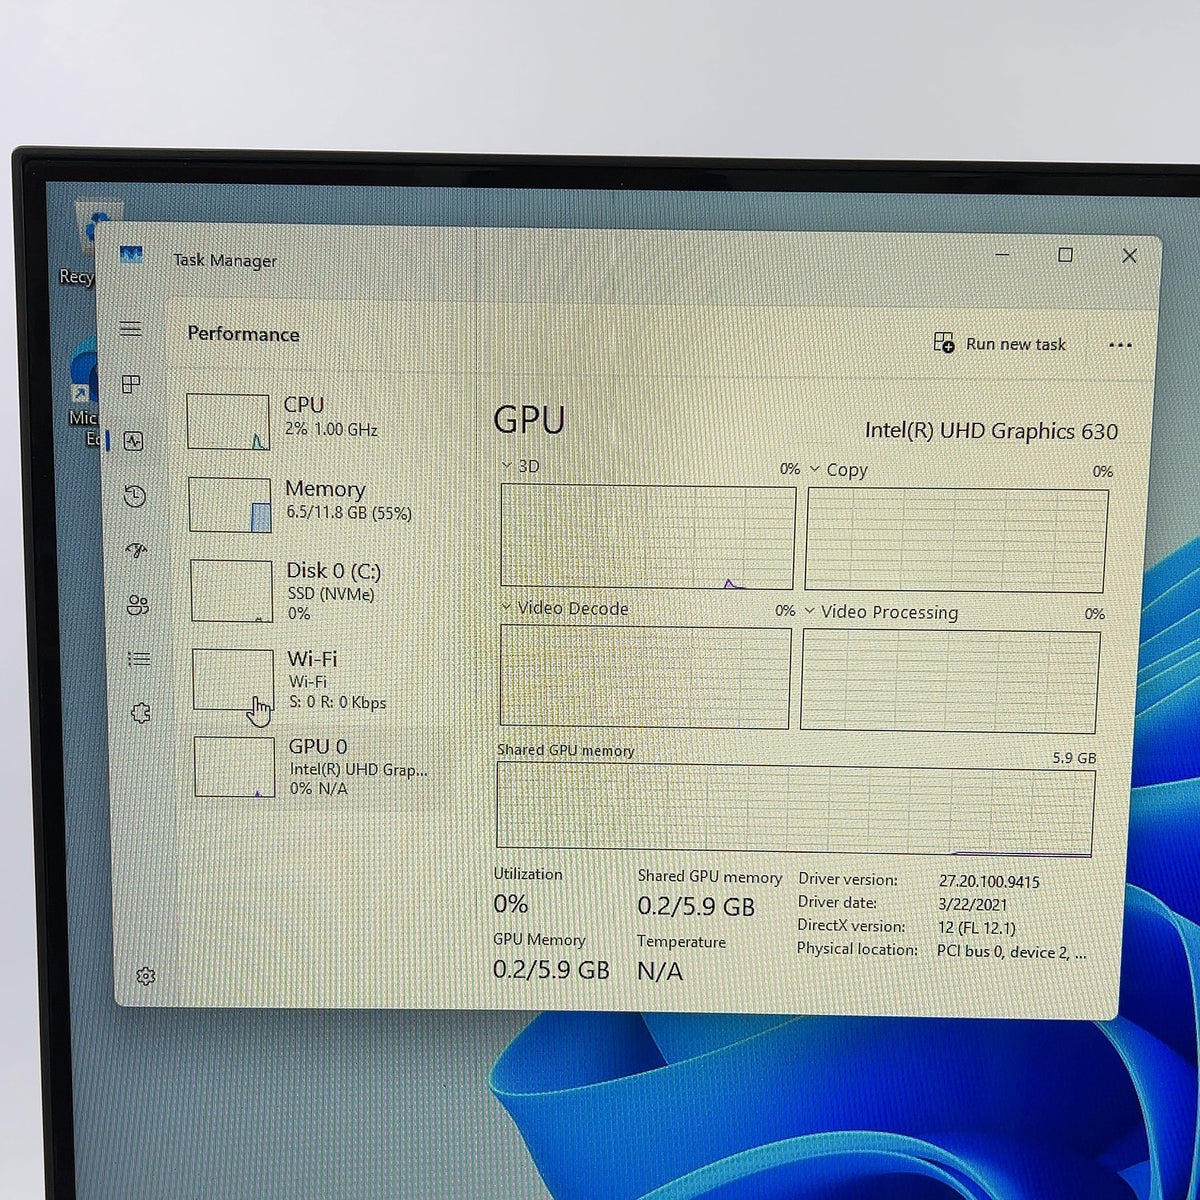Click the Temperature N/A value
The width and height of the screenshot is (1200, 1200).
pyautogui.click(x=660, y=971)
